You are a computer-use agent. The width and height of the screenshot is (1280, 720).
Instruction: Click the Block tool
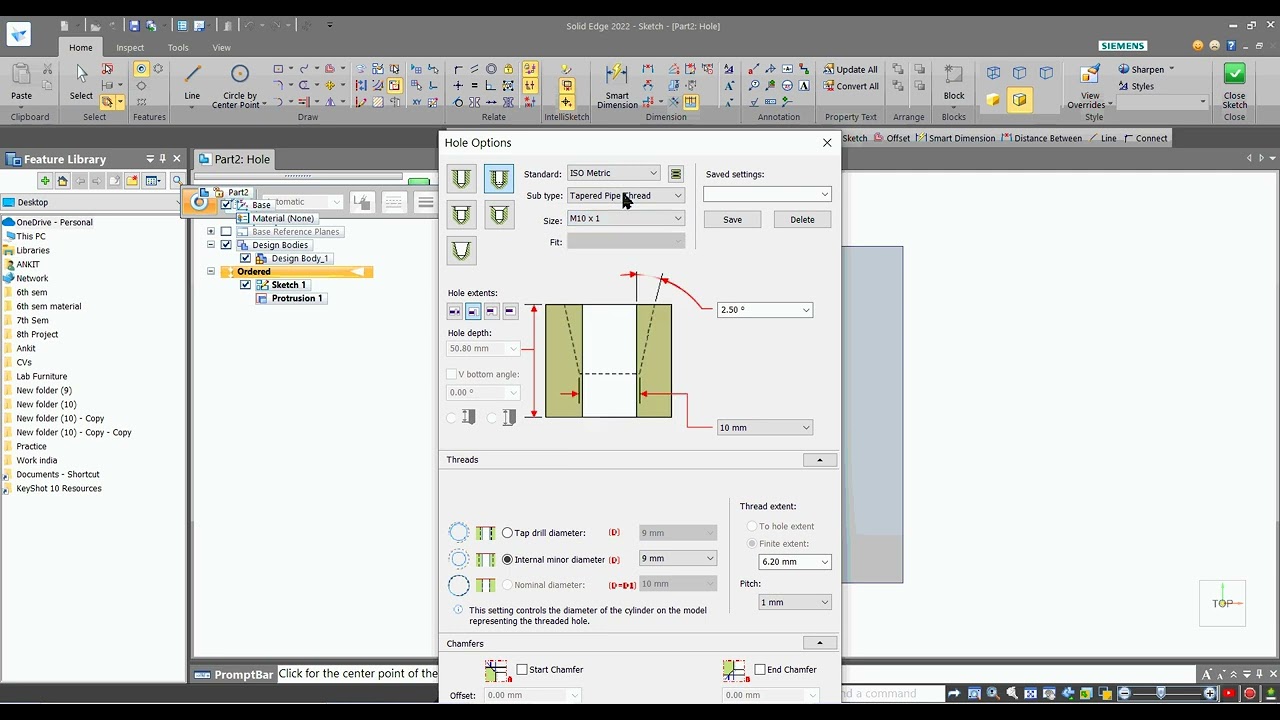pyautogui.click(x=954, y=82)
